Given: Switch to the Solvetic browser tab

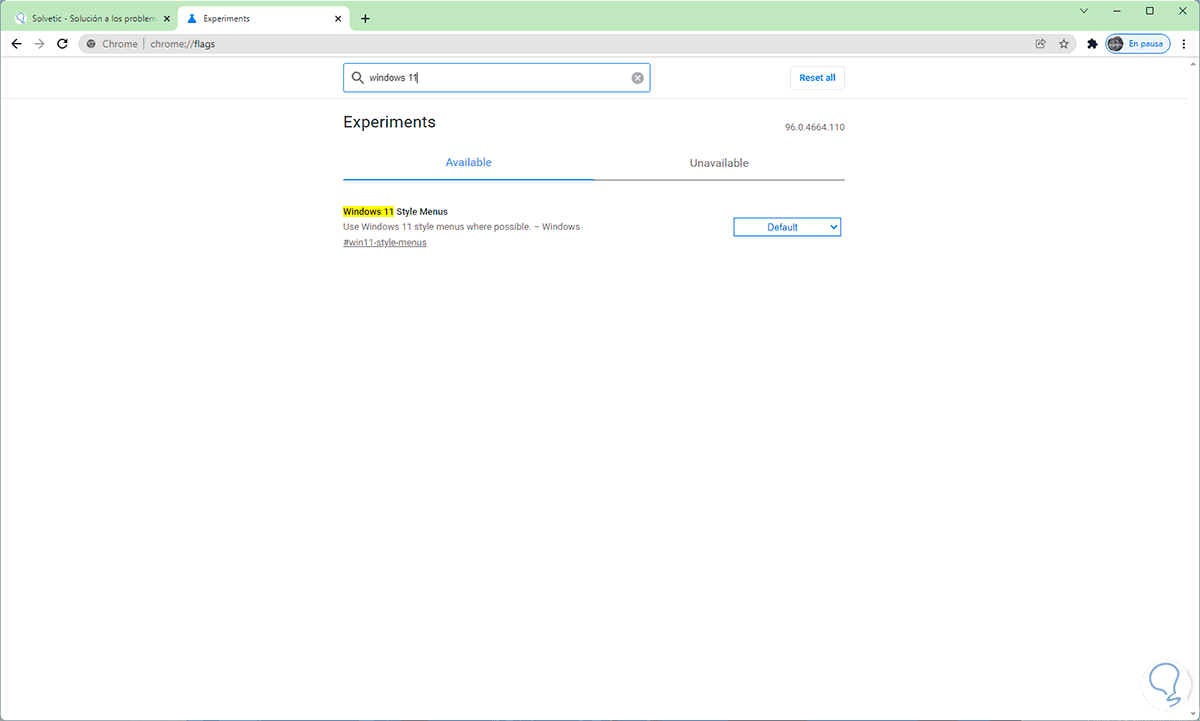Looking at the screenshot, I should click(90, 18).
